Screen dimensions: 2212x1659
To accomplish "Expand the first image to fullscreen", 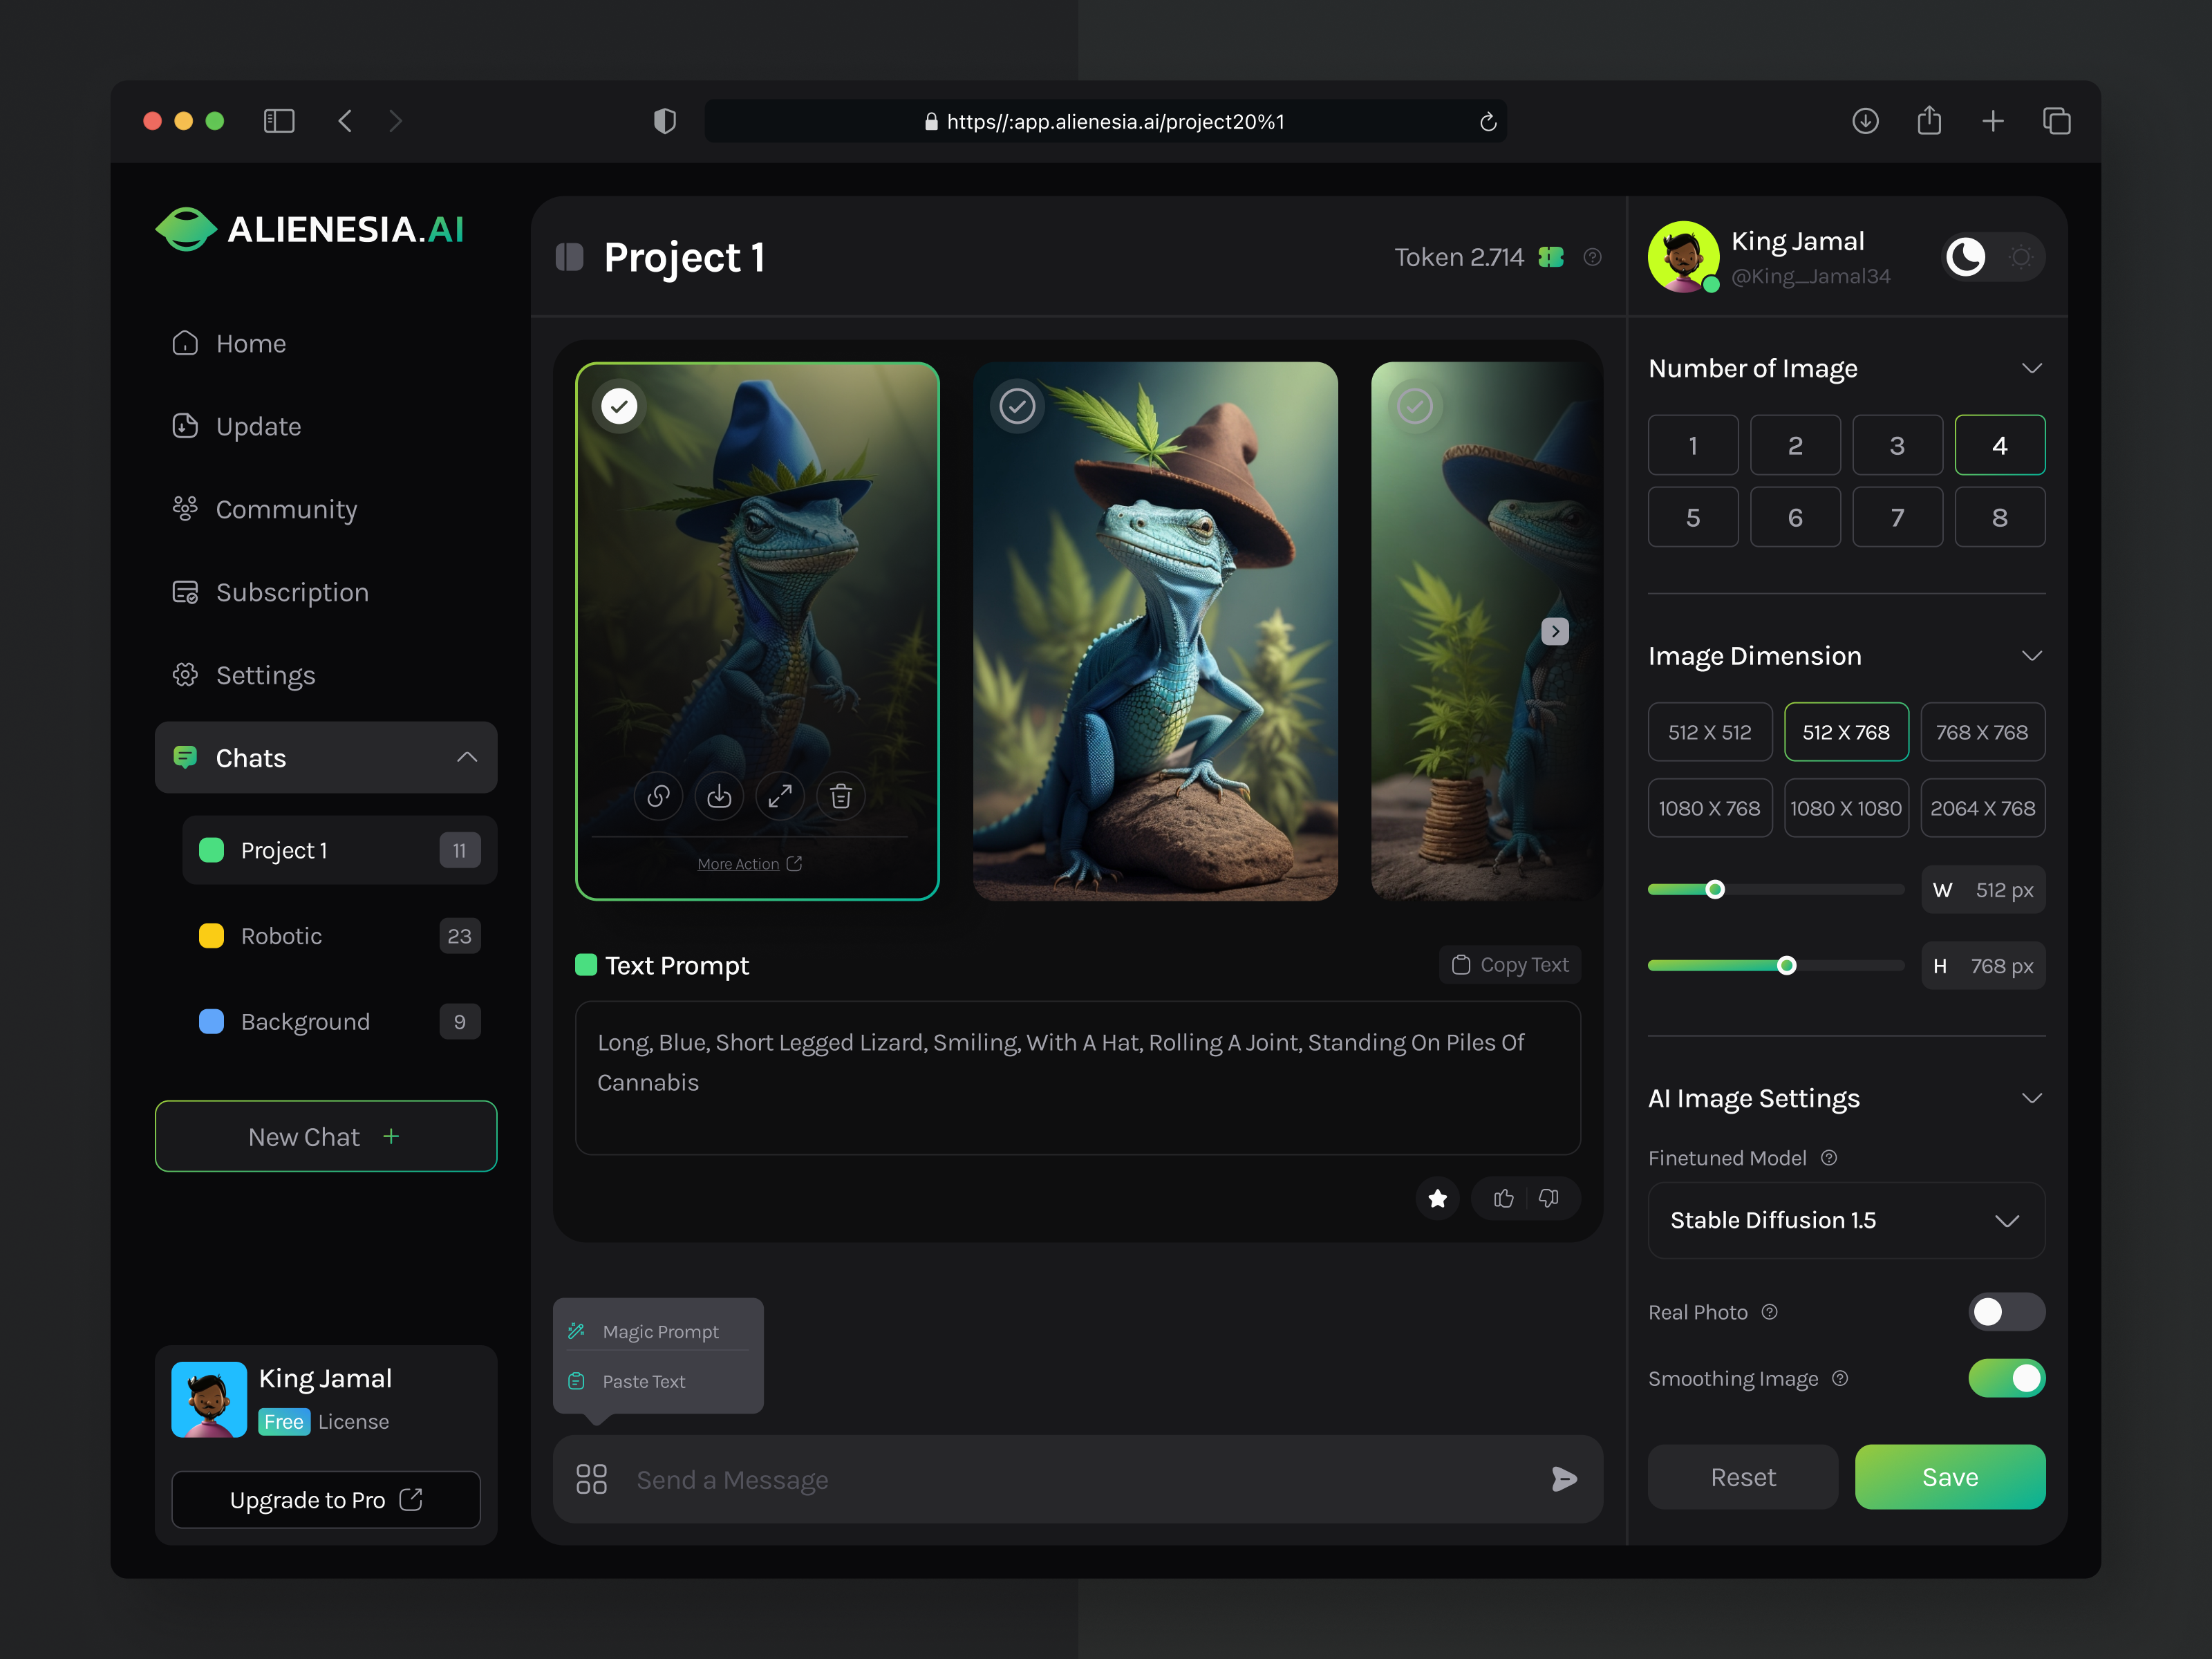I will click(780, 796).
